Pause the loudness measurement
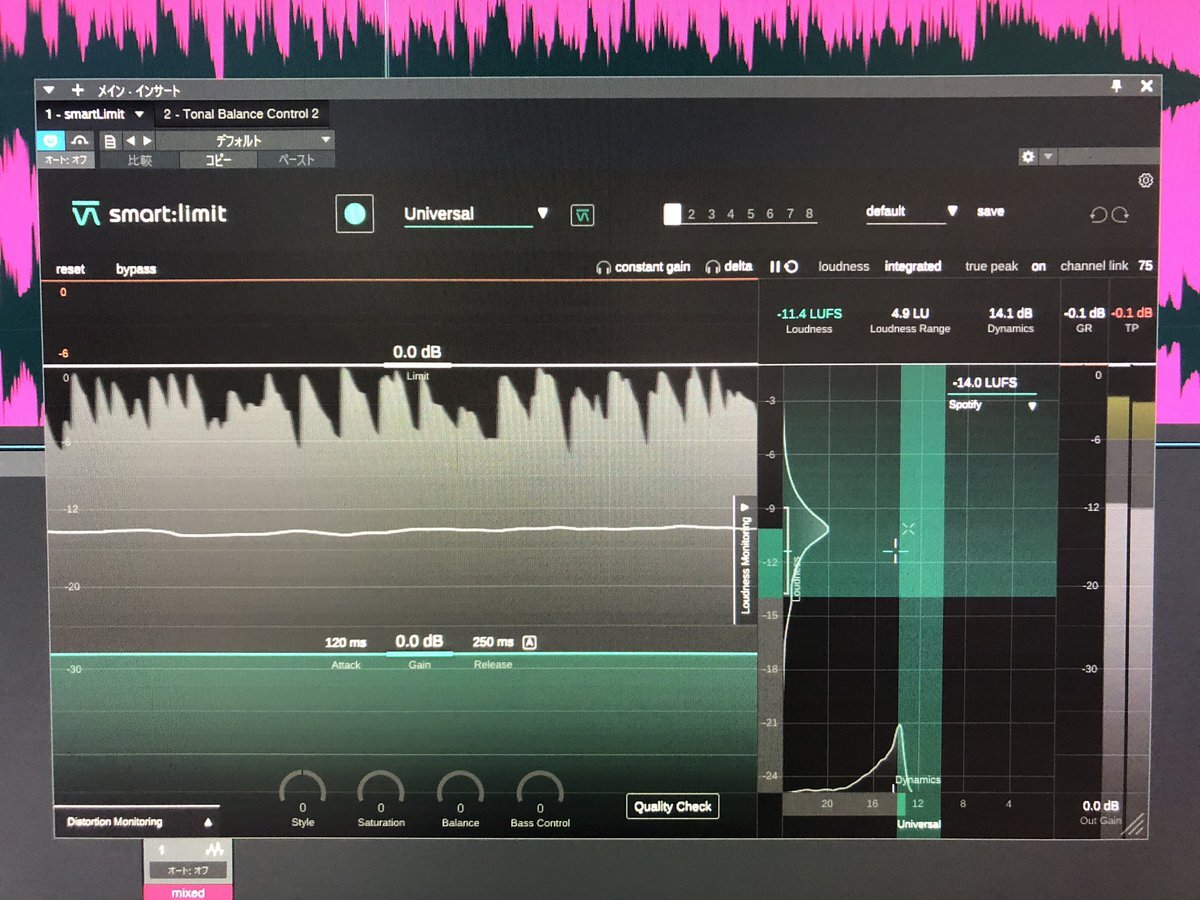 point(775,267)
